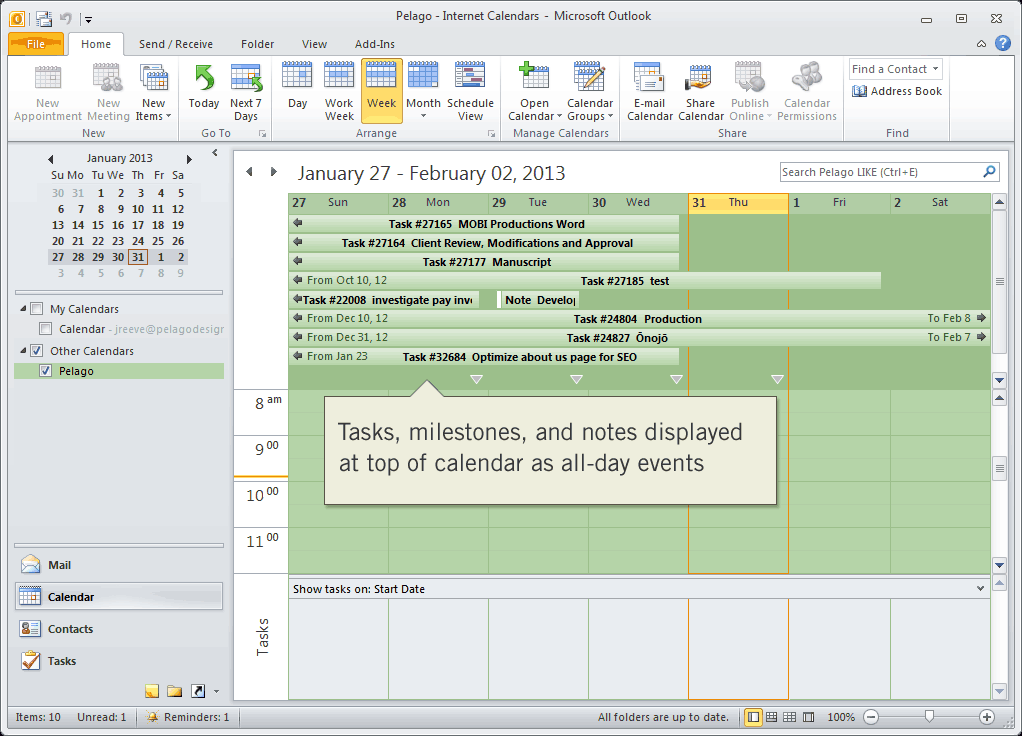Switch to Send / Receive tab

(175, 44)
